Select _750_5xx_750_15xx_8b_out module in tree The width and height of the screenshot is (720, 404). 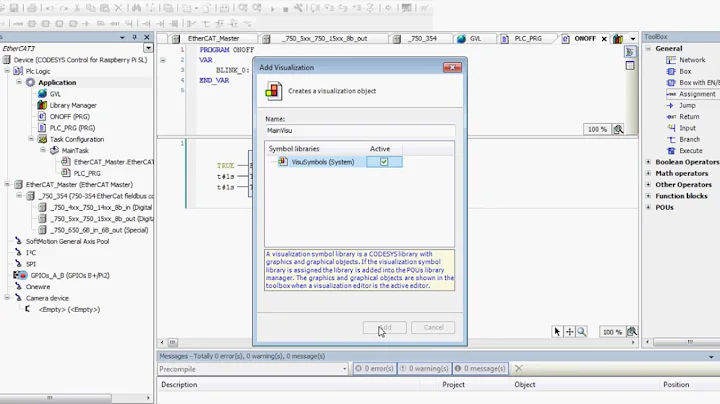101,219
